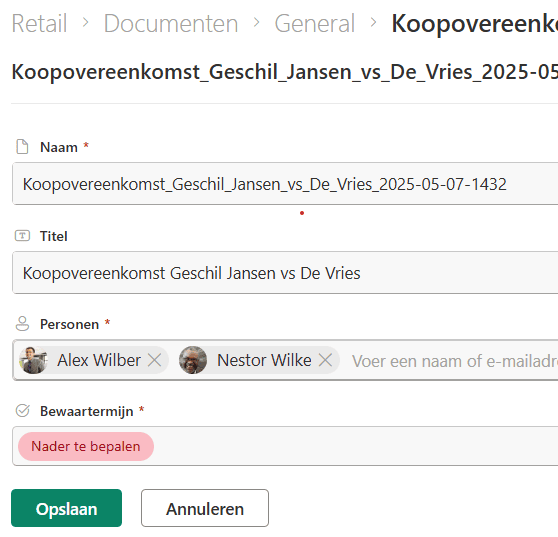Go to the Retail breadcrumb
This screenshot has width=558, height=537.
pyautogui.click(x=39, y=23)
